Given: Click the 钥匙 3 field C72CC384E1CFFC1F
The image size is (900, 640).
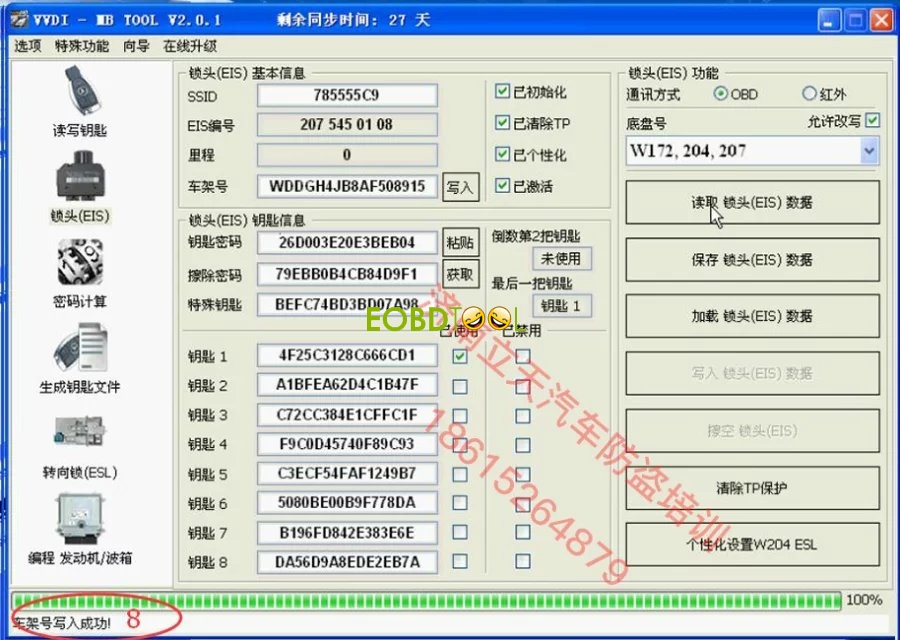Looking at the screenshot, I should point(347,414).
